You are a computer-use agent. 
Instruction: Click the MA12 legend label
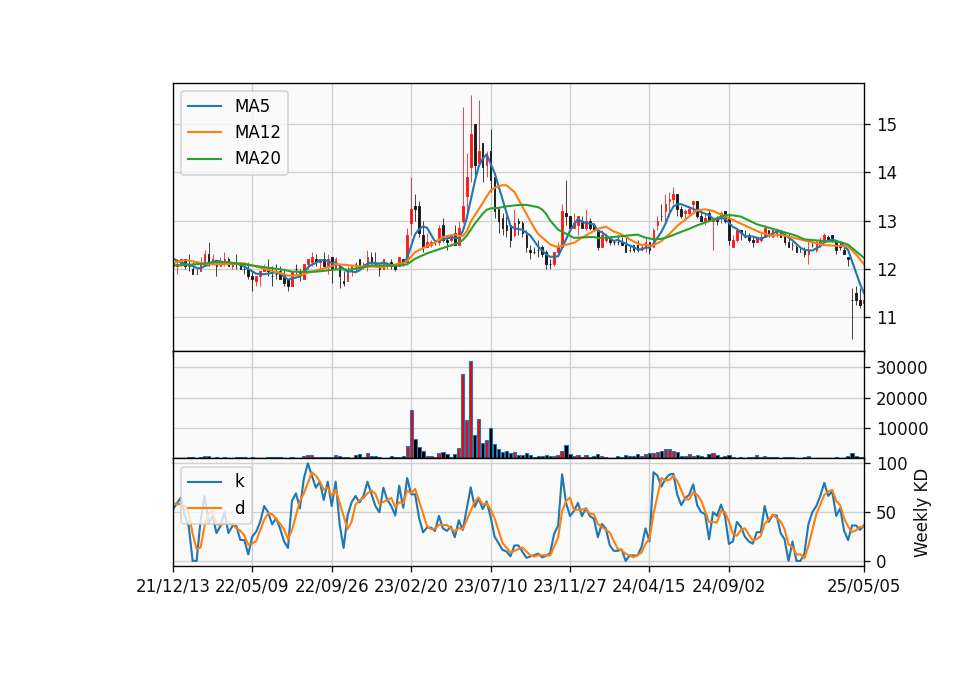tap(257, 132)
